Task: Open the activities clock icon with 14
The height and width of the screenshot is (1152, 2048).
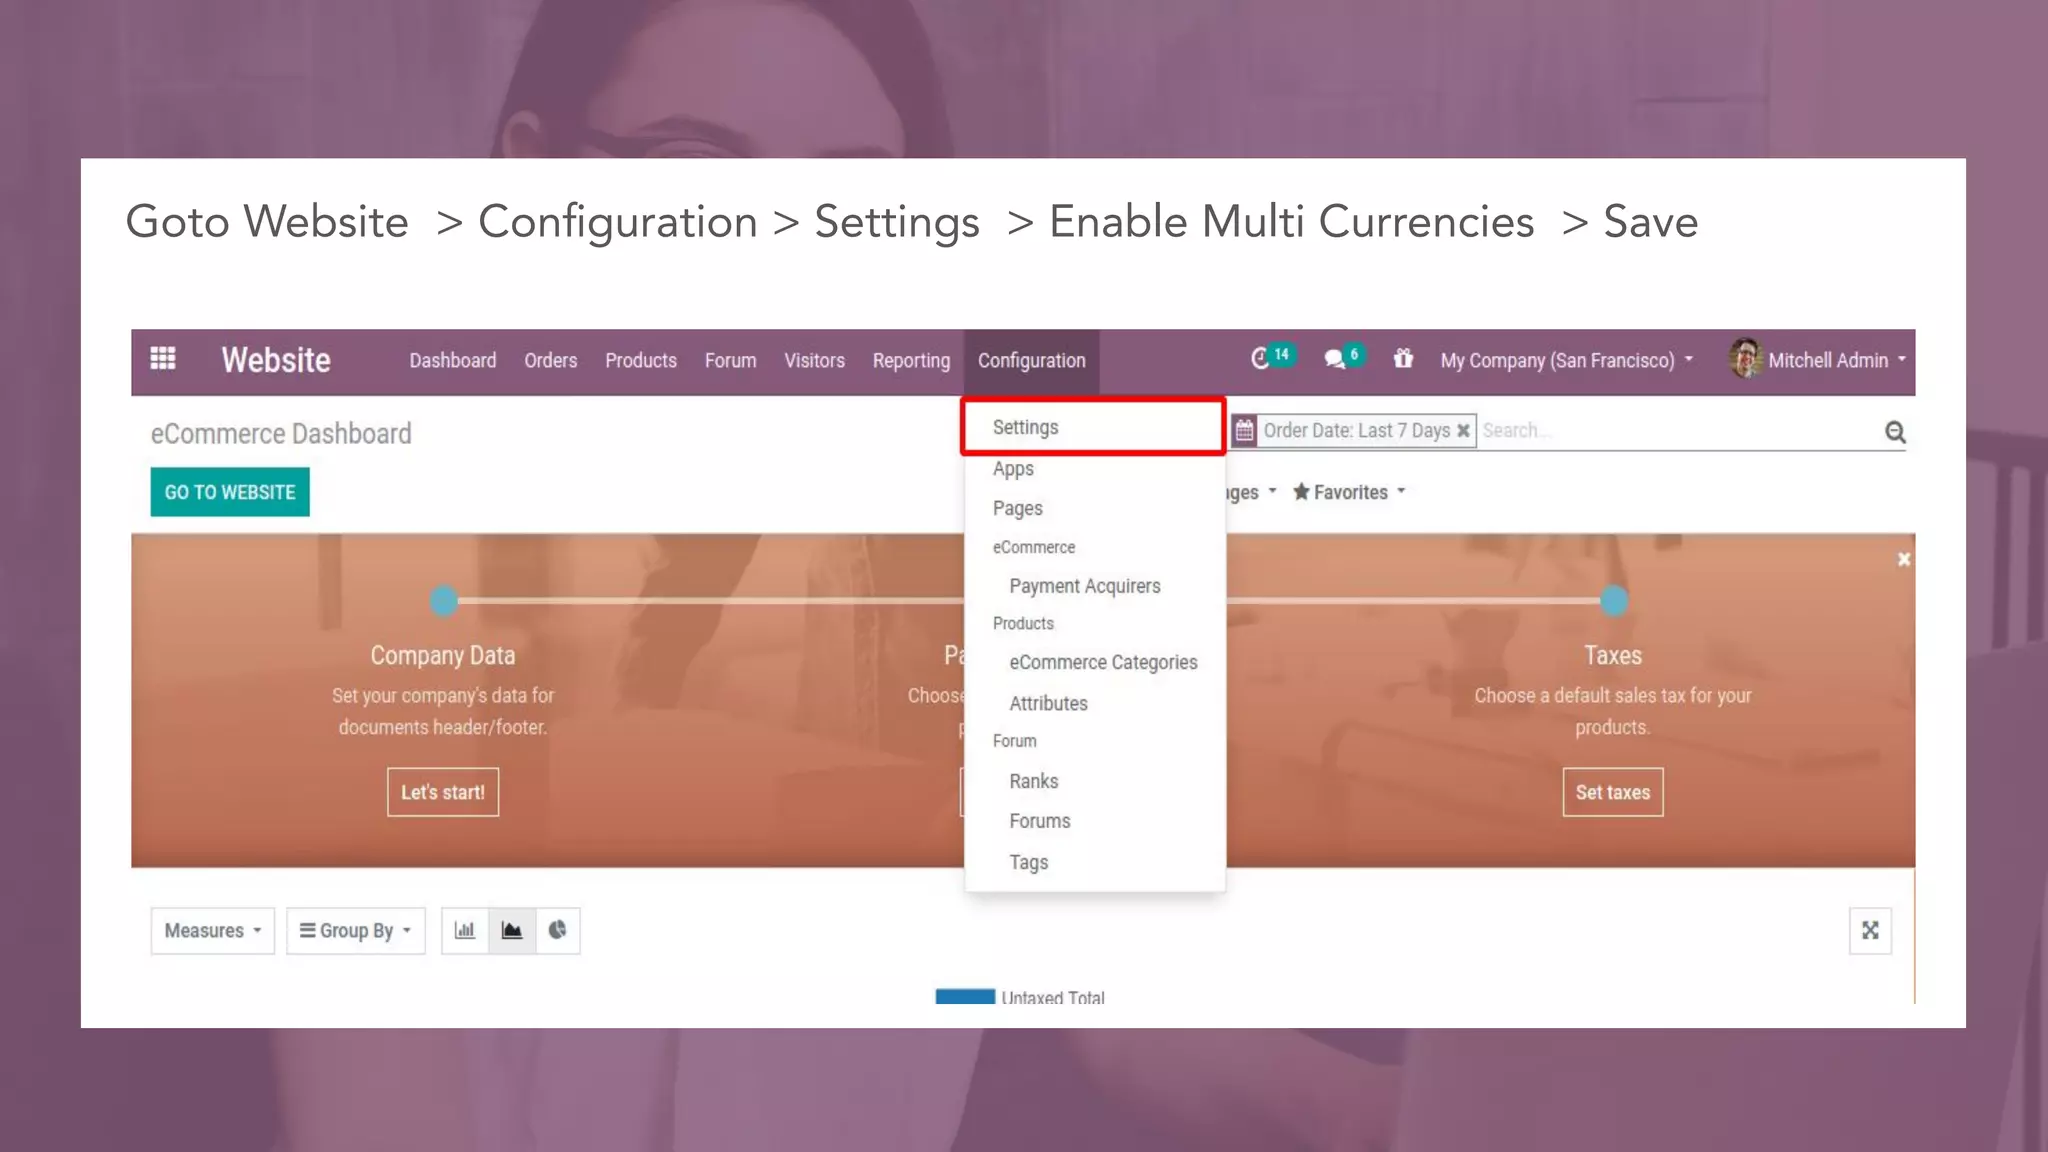Action: pos(1272,357)
